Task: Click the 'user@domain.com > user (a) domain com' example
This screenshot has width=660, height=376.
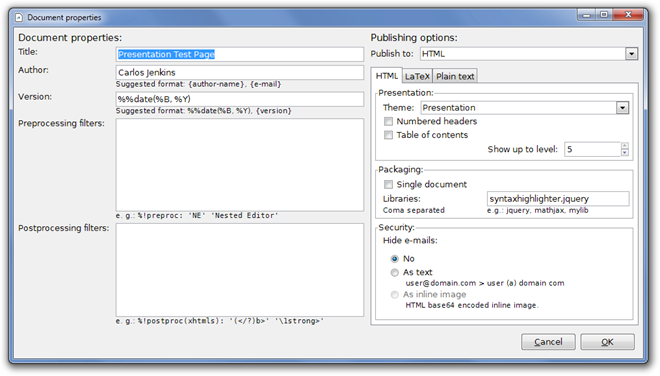Action: (485, 283)
